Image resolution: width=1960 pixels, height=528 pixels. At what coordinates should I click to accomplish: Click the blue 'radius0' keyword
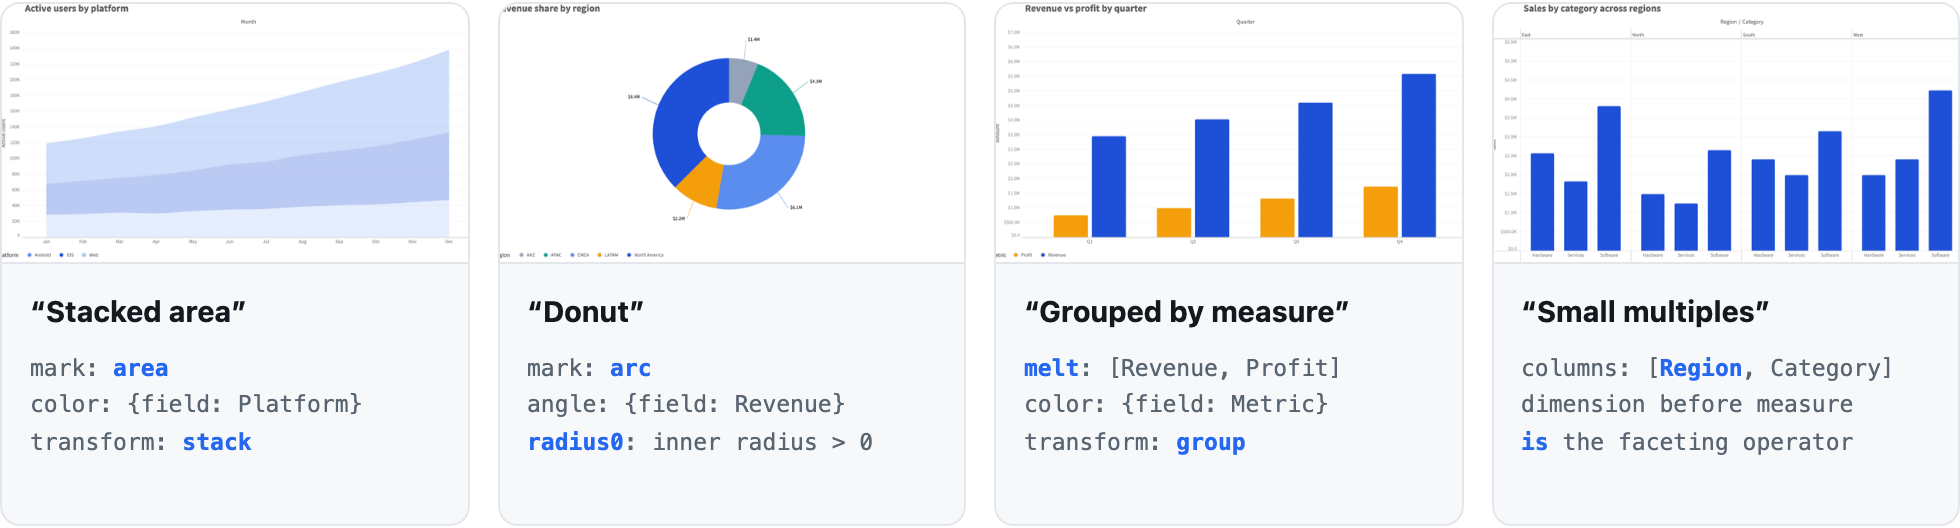click(577, 442)
